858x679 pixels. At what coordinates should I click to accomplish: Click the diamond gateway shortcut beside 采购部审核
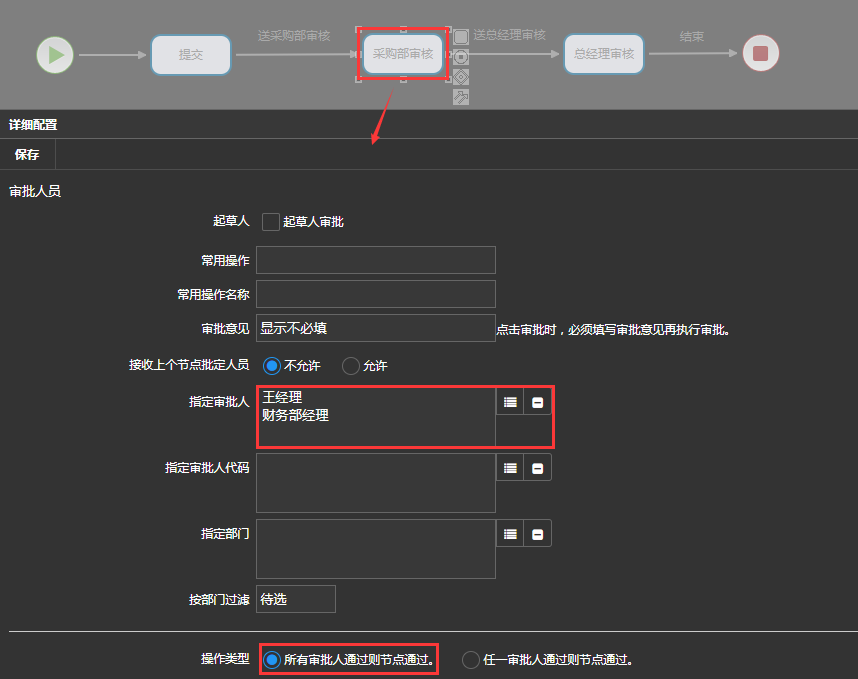[x=461, y=77]
